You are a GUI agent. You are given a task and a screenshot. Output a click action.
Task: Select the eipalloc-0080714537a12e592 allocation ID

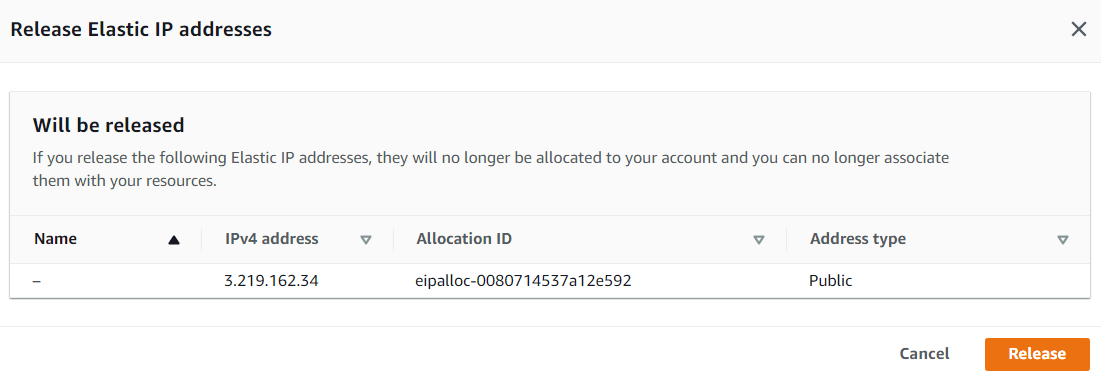(524, 281)
